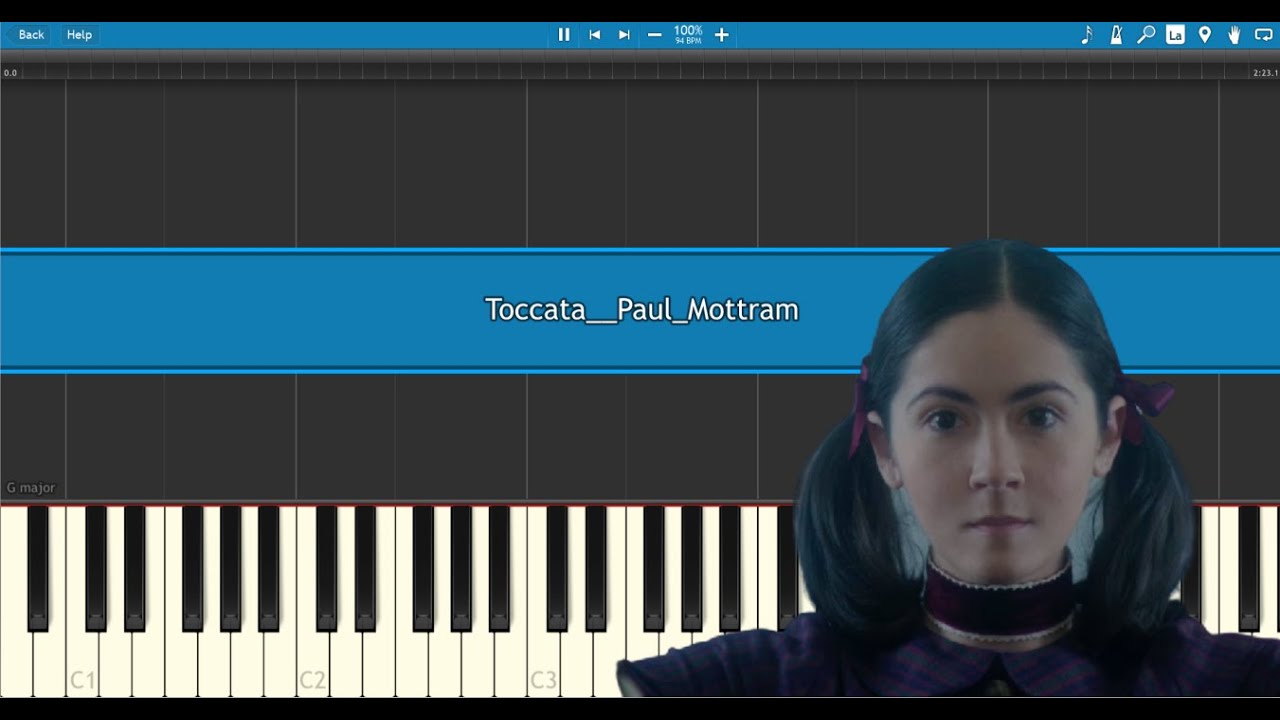Skip forward to next section
Screen dimensions: 1280x720
point(624,35)
